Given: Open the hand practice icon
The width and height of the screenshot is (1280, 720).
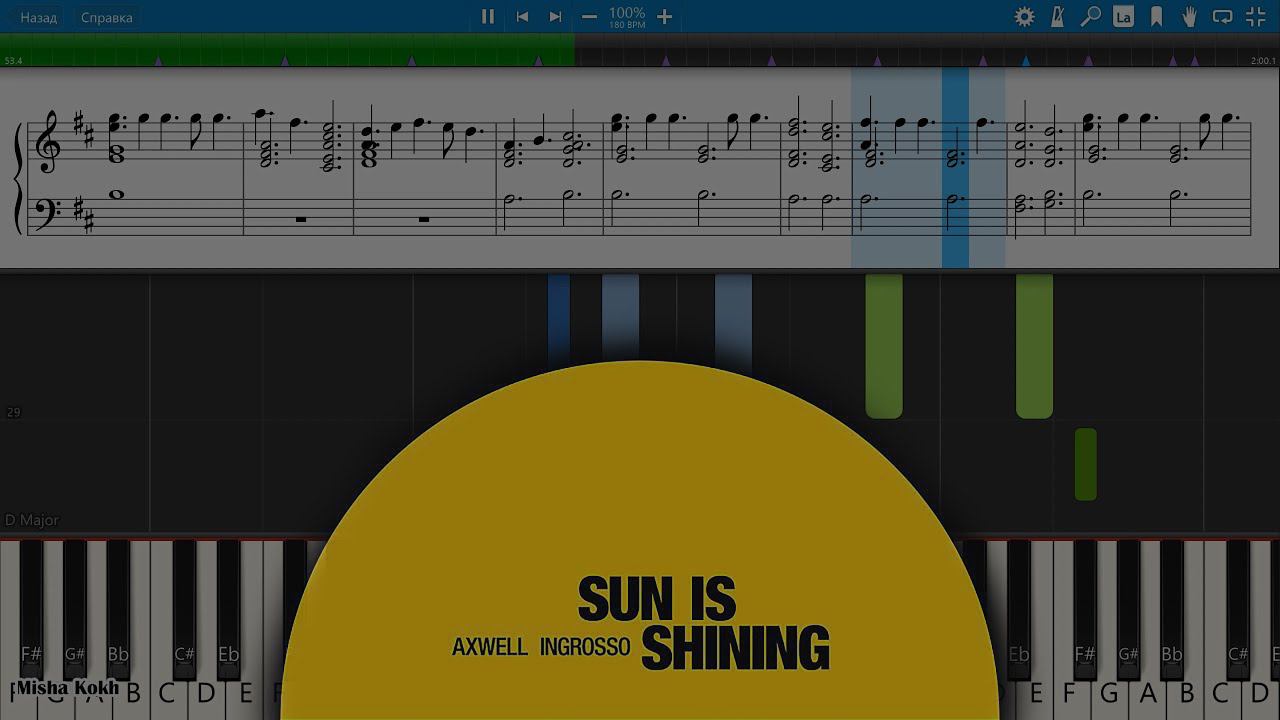Looking at the screenshot, I should tap(1189, 16).
